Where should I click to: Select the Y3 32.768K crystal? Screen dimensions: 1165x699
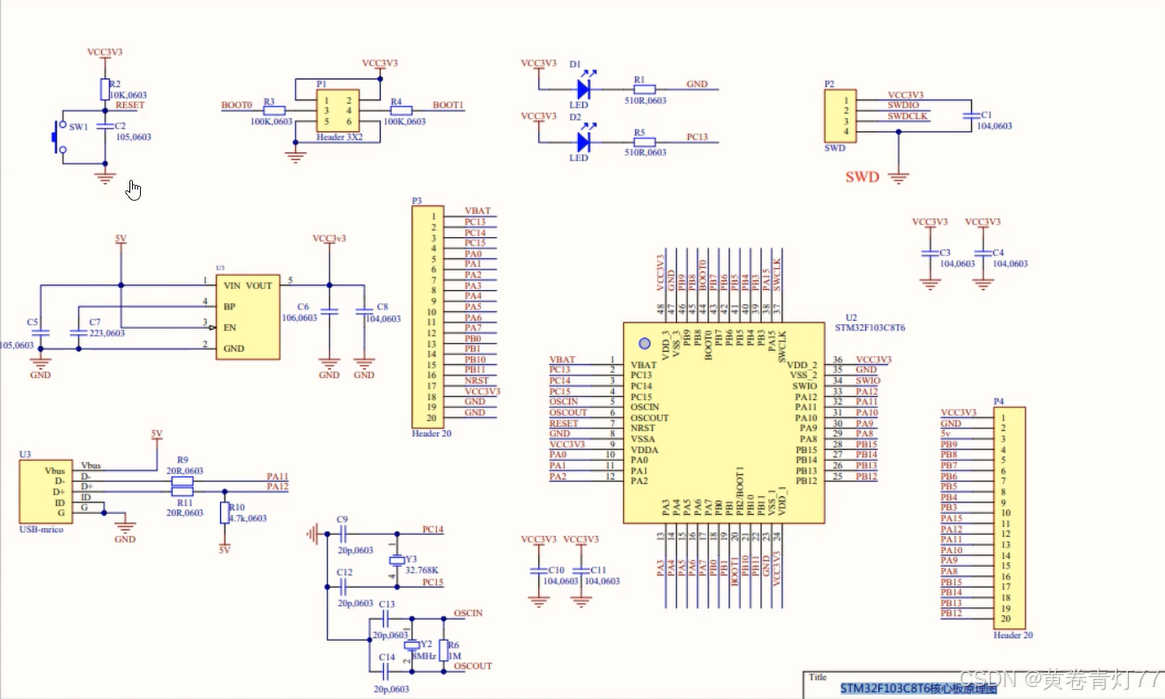(397, 560)
